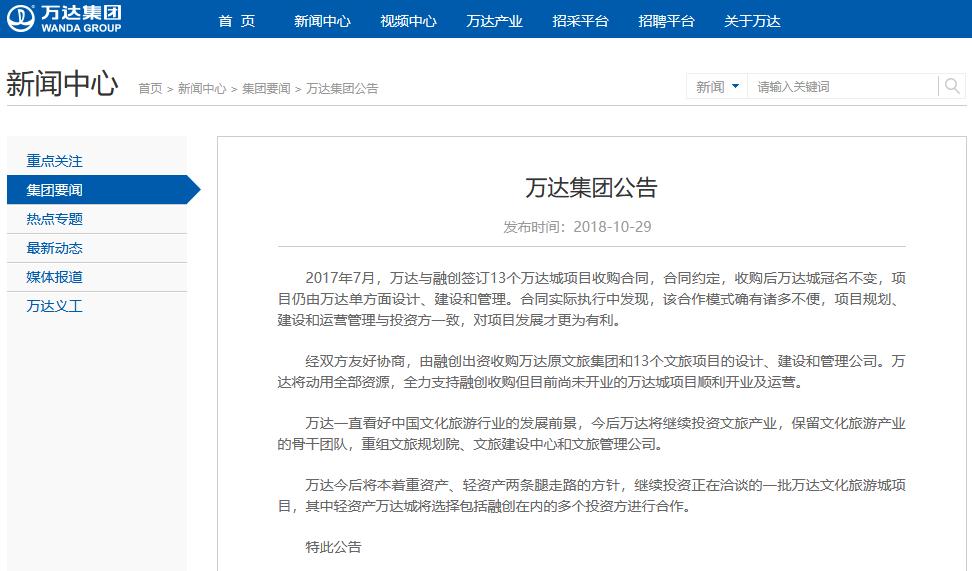Screen dimensions: 972x571
Task: Open 招采平台 in top navigation
Action: (580, 21)
